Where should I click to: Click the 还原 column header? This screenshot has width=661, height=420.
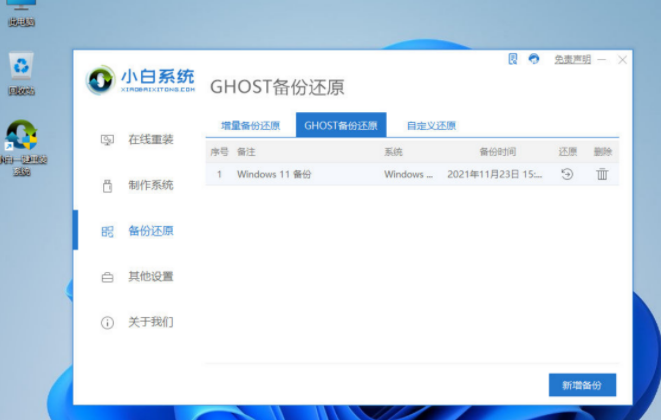coord(568,152)
